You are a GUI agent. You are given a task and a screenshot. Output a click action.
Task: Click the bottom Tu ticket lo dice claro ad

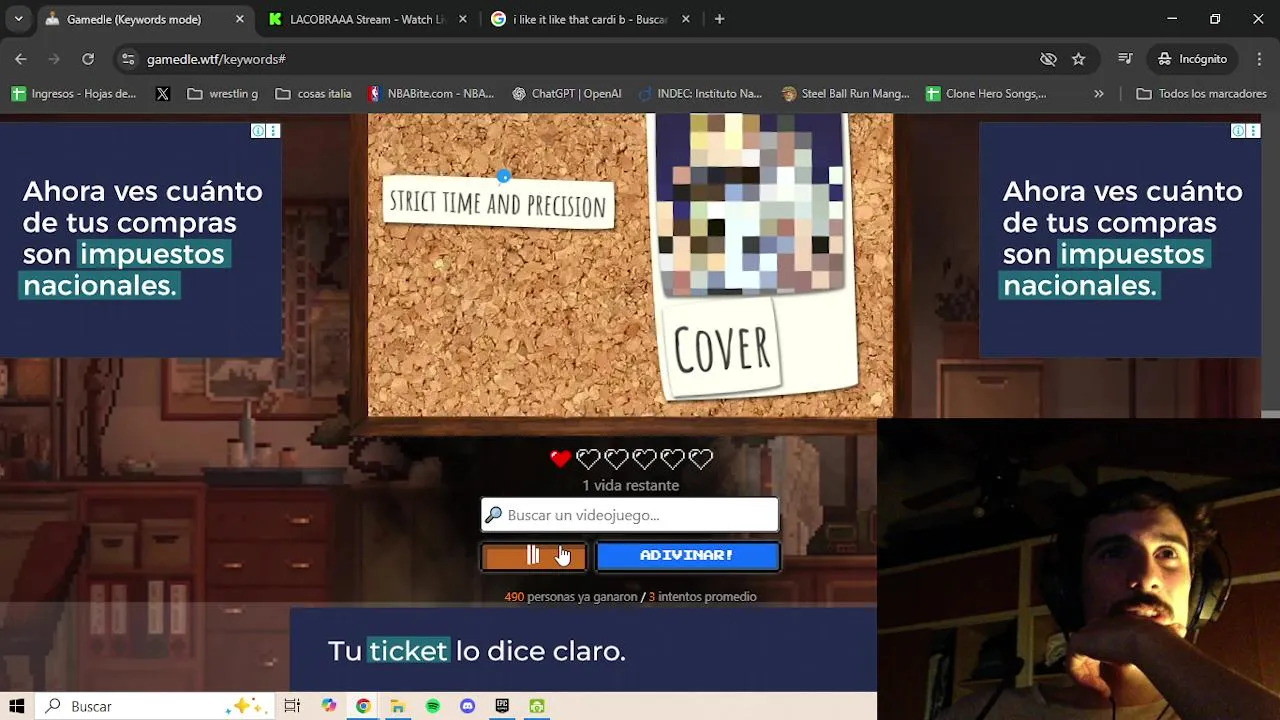coord(583,649)
